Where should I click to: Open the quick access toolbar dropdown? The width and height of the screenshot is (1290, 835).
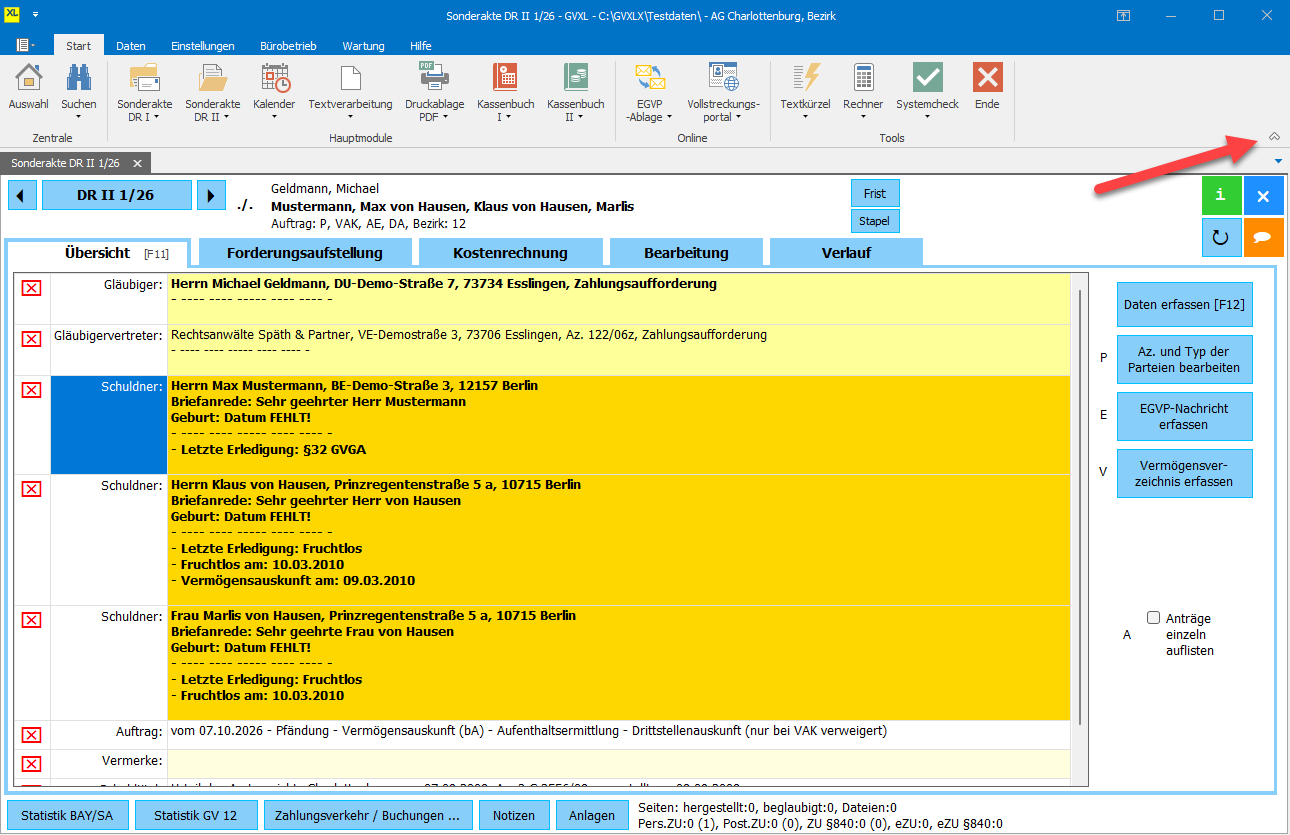click(x=36, y=16)
